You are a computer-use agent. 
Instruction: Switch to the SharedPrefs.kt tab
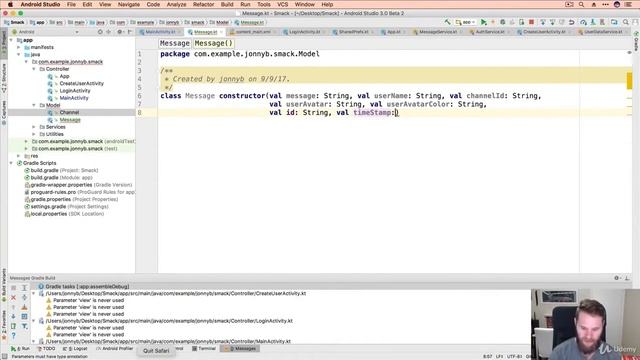pos(353,32)
